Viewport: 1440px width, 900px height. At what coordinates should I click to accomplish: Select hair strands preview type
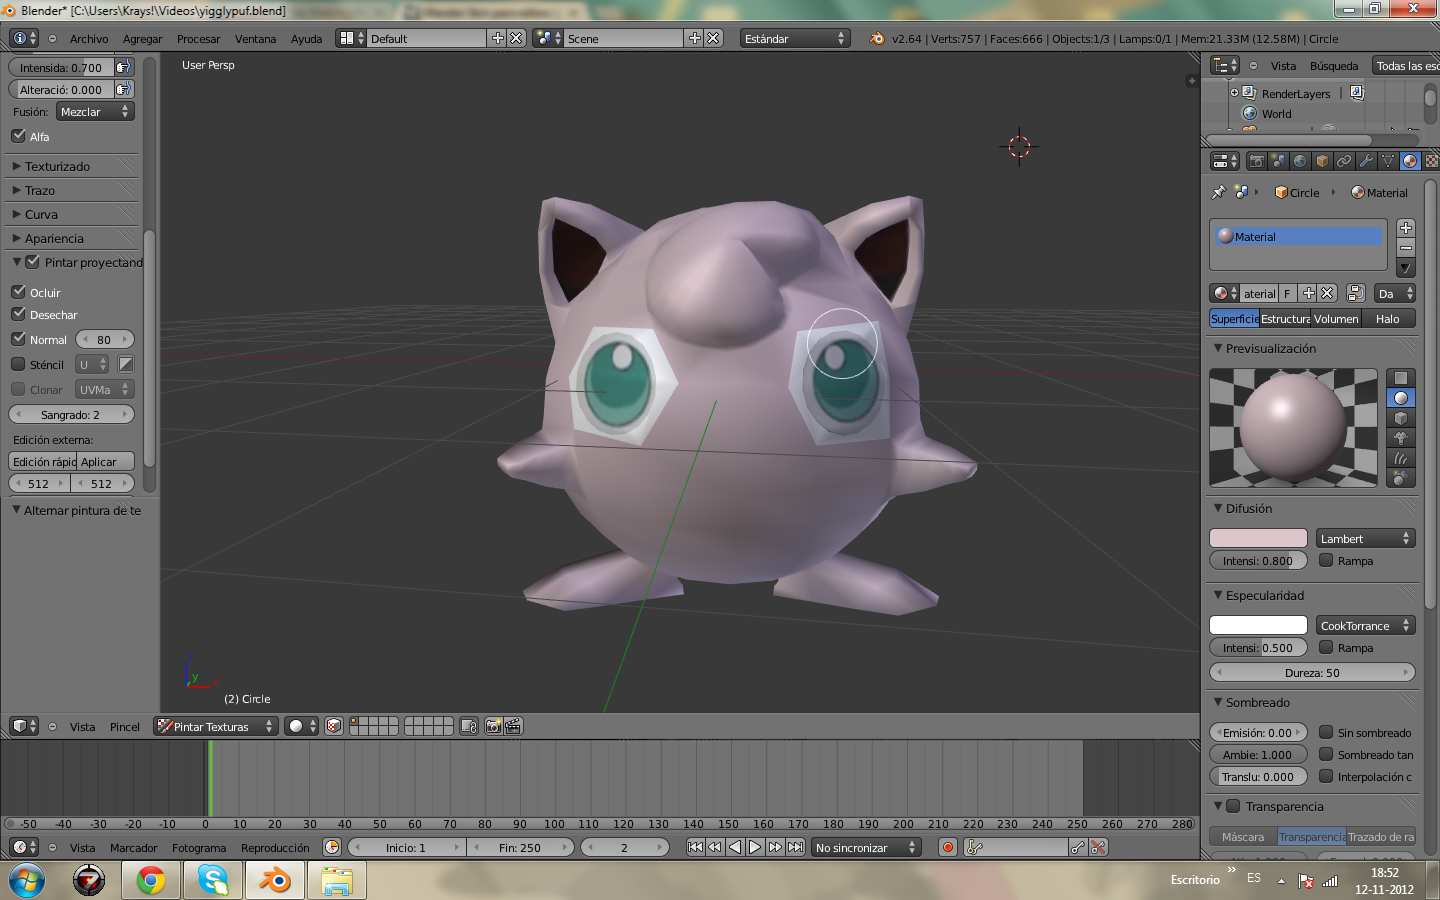(1401, 458)
